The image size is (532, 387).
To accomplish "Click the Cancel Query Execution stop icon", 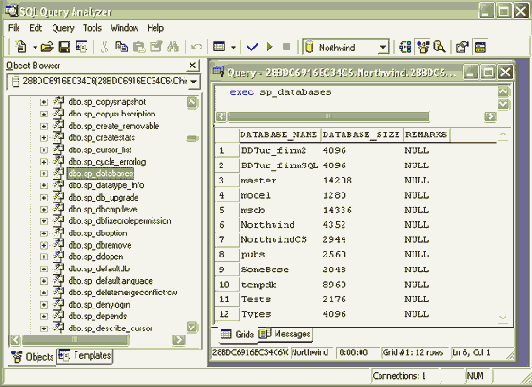I will tap(287, 46).
